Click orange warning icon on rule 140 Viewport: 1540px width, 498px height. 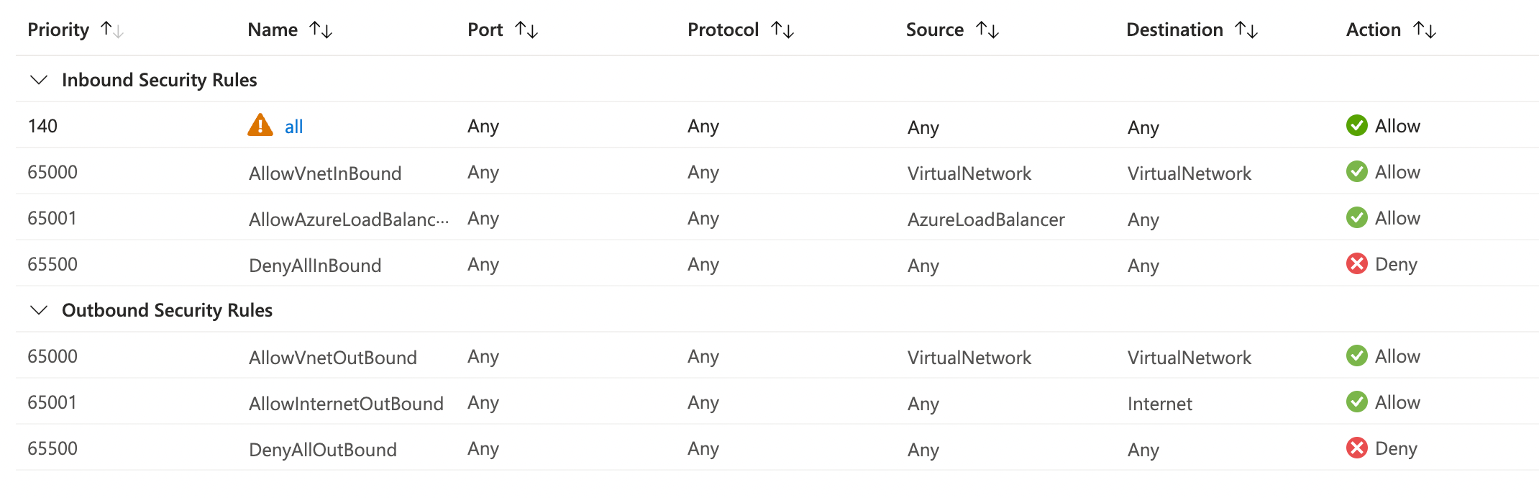tap(260, 126)
